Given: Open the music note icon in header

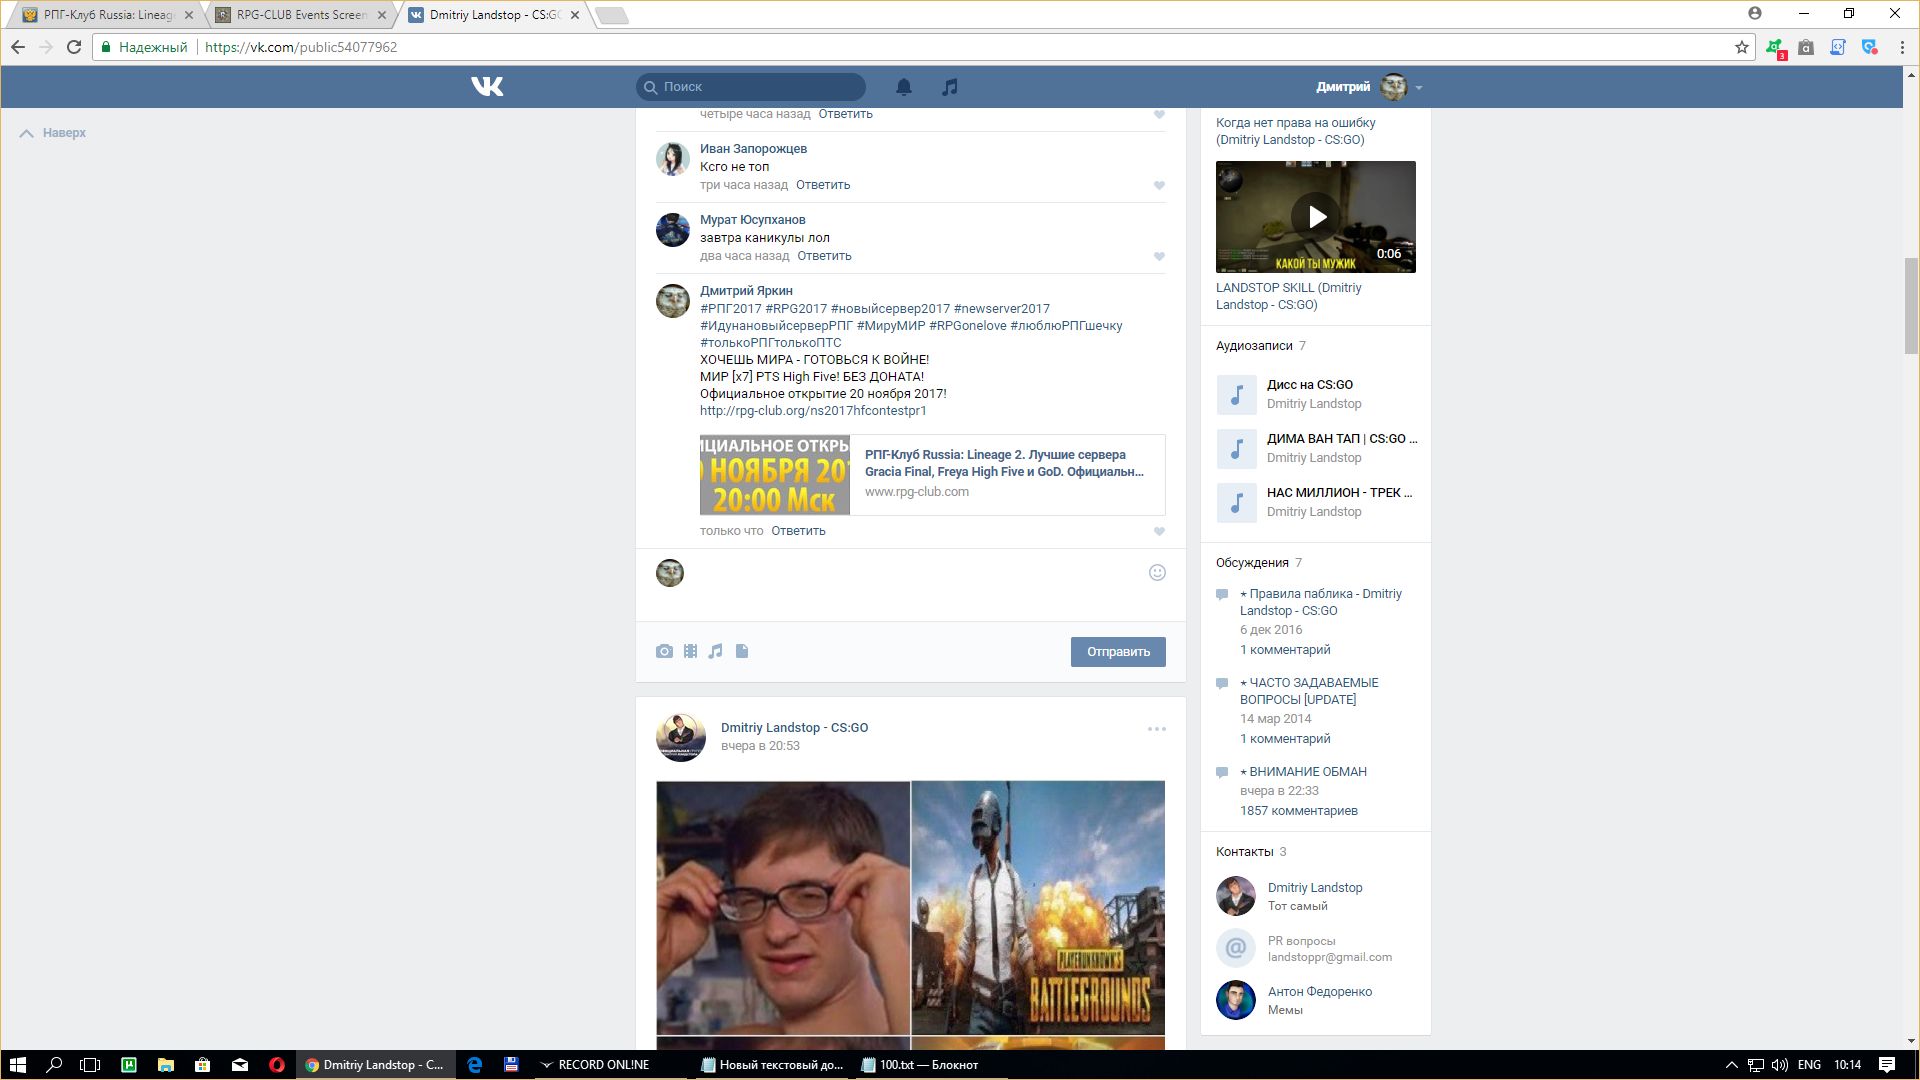Looking at the screenshot, I should [950, 87].
